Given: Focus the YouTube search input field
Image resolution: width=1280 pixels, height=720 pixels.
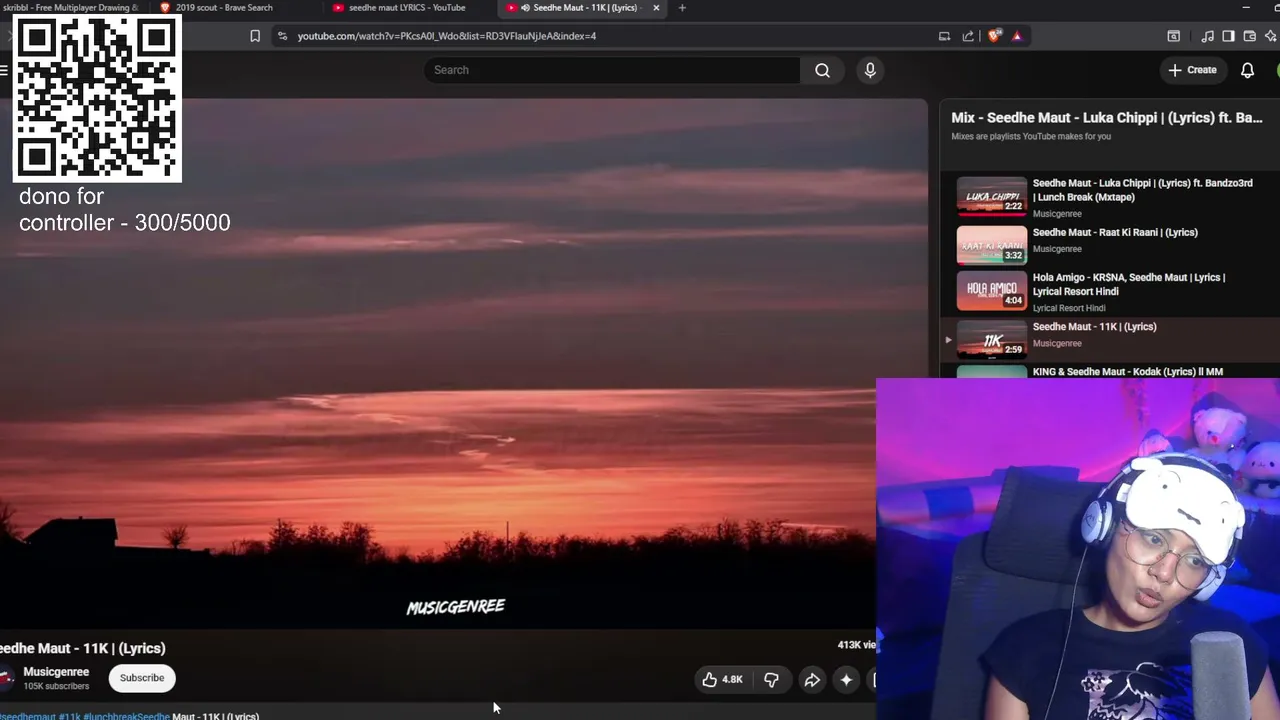Looking at the screenshot, I should (612, 70).
